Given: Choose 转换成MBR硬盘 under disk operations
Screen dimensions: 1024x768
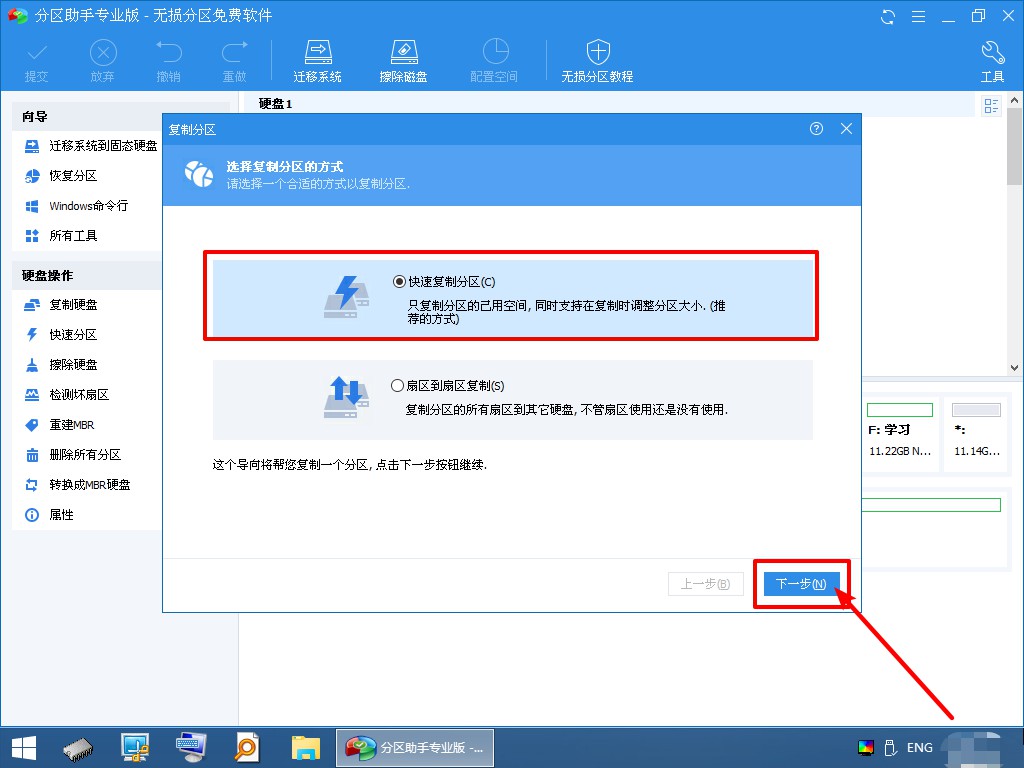Looking at the screenshot, I should [x=77, y=485].
